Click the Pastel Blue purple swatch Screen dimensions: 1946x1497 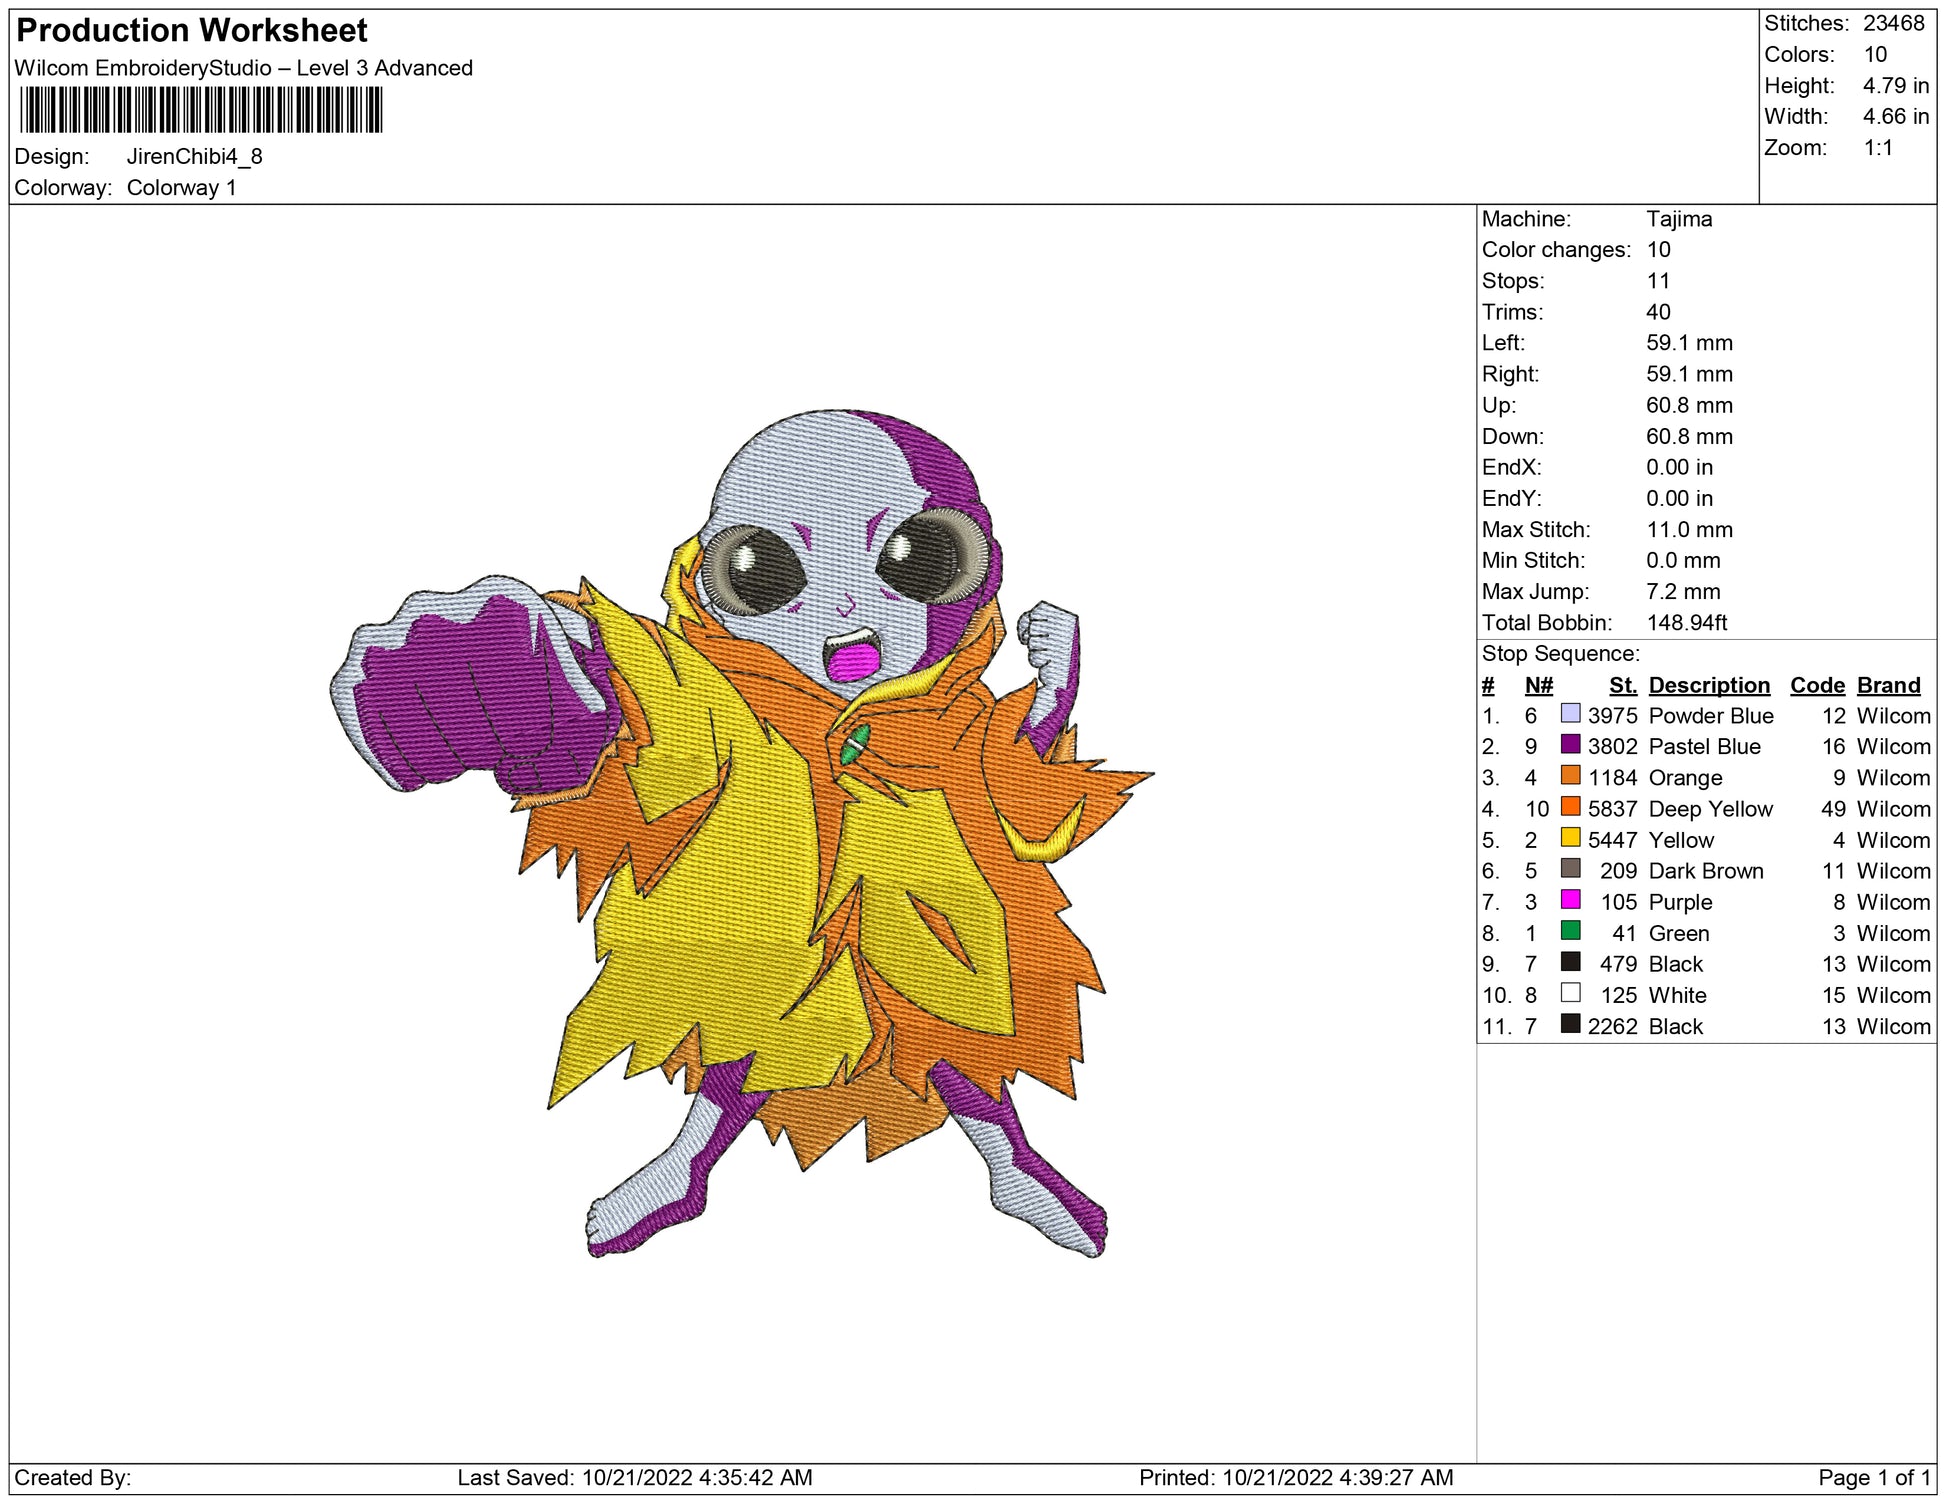[1570, 745]
